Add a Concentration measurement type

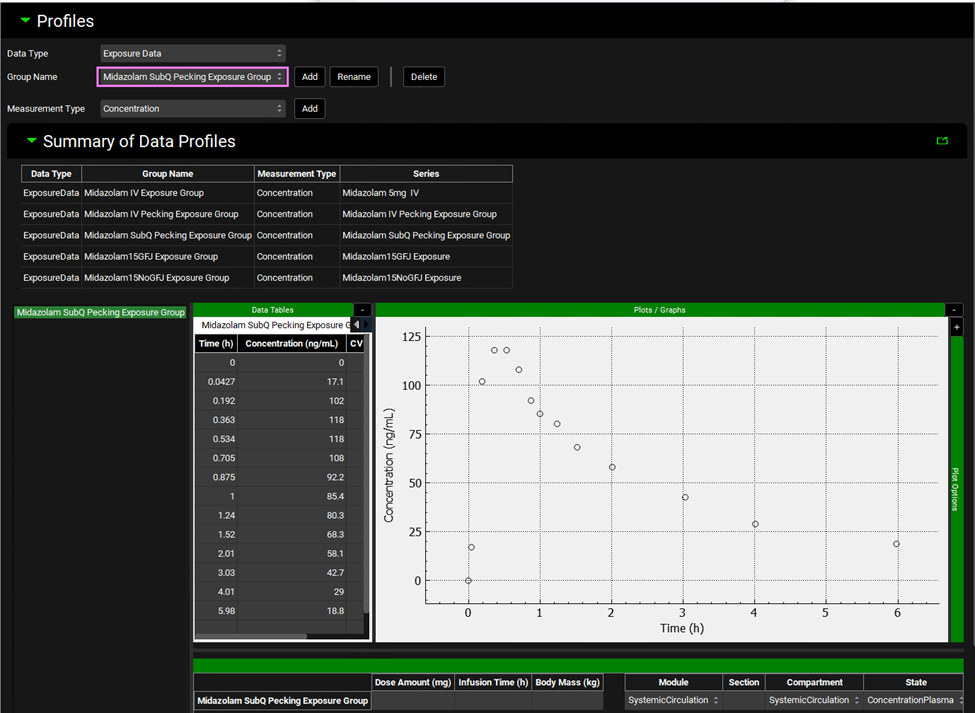[310, 109]
